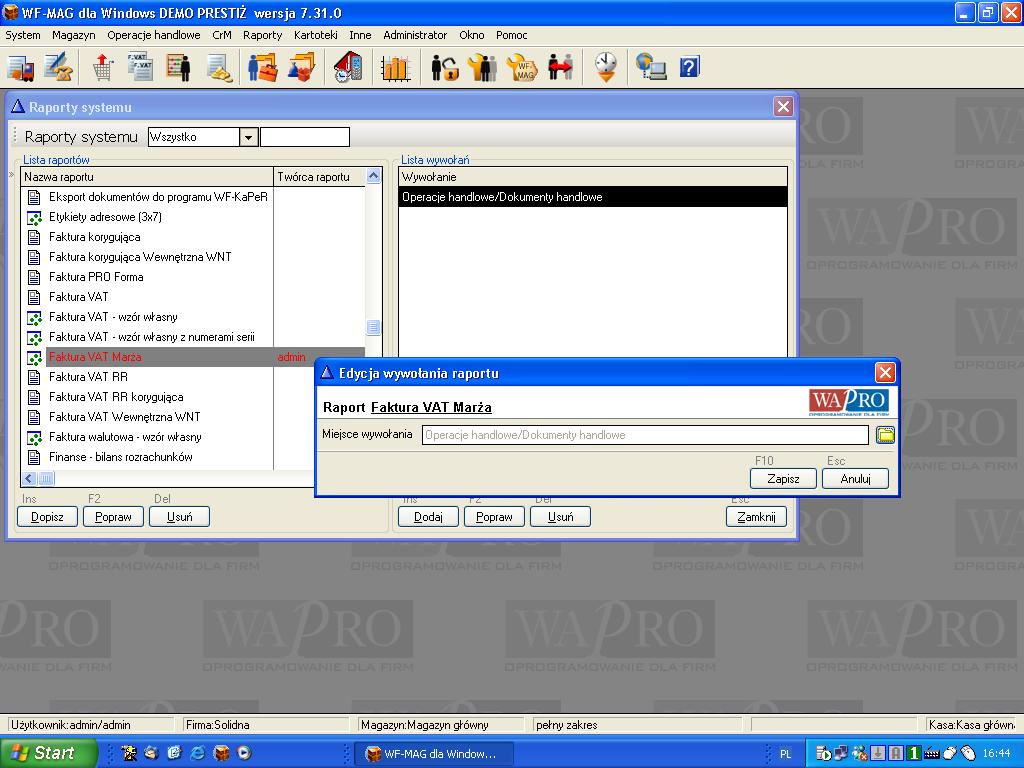Click the bar chart reports icon
Viewport: 1024px width, 768px height.
pyautogui.click(x=396, y=67)
